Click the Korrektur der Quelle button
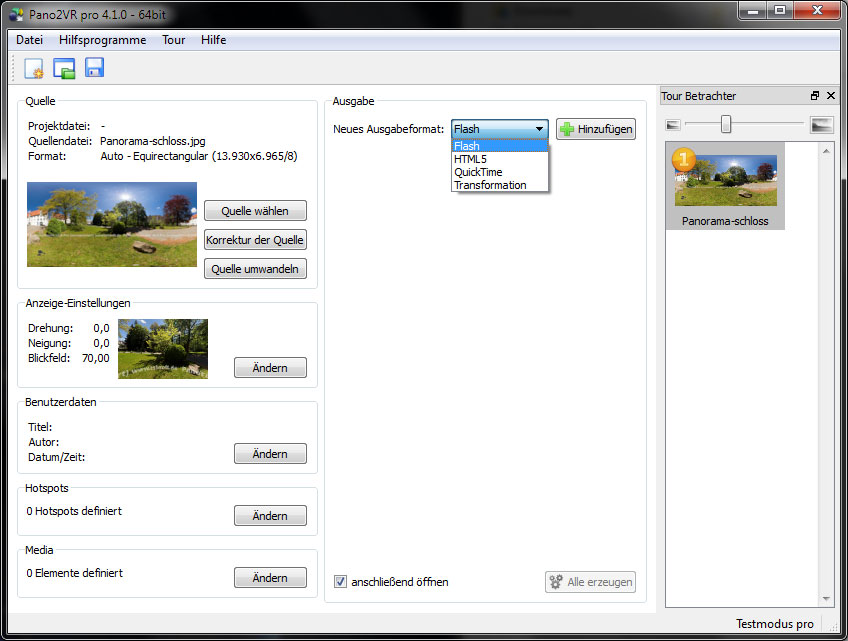This screenshot has width=848, height=641. (x=255, y=240)
